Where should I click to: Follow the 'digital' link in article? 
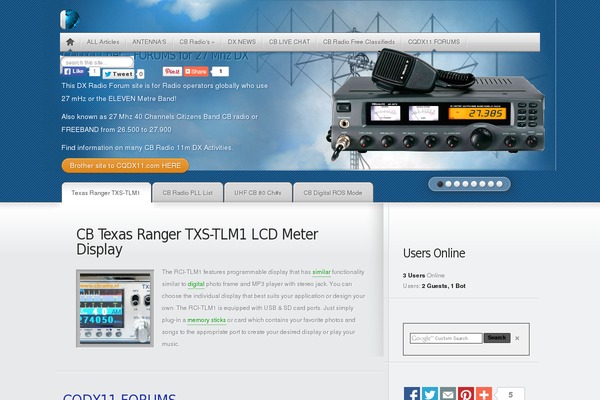(x=196, y=284)
